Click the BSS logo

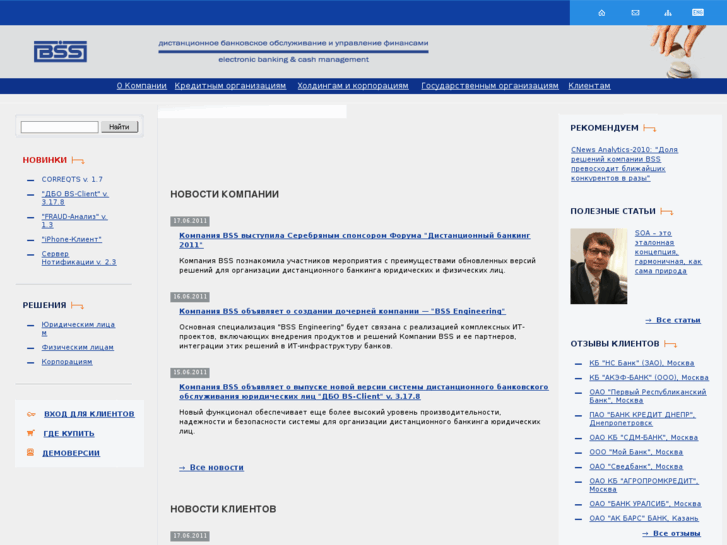click(x=60, y=51)
